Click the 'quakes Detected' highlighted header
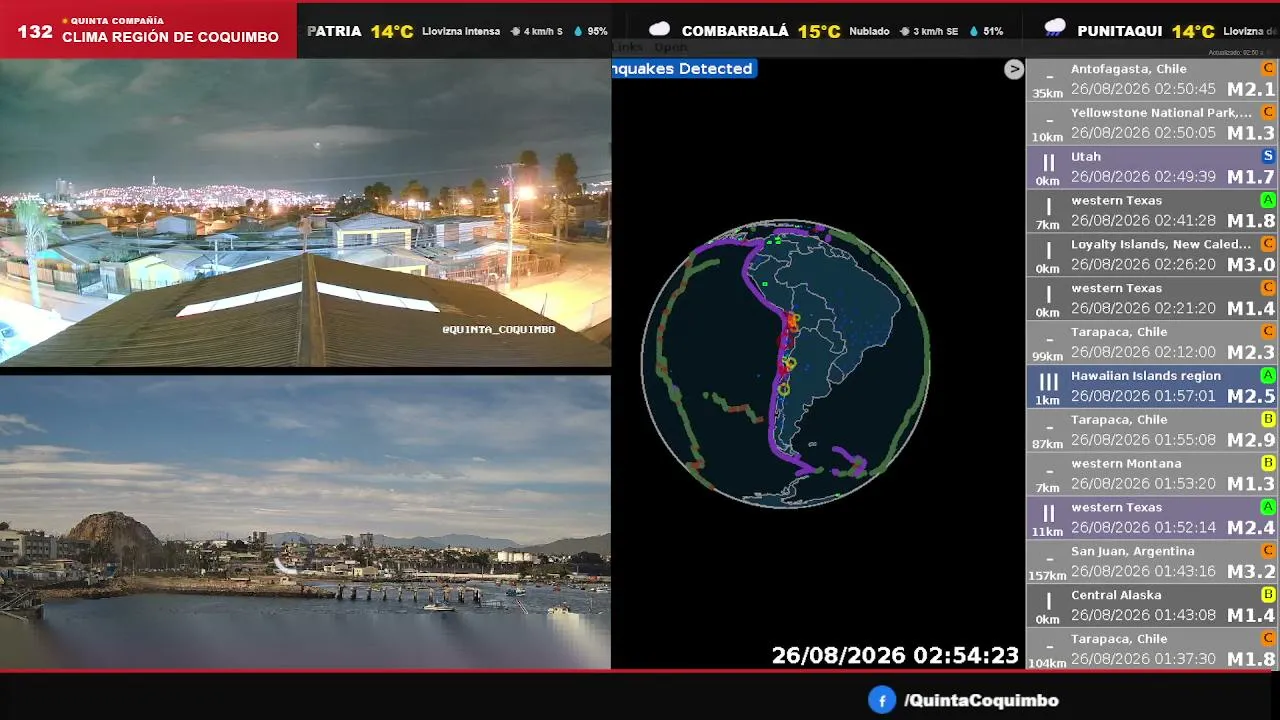The width and height of the screenshot is (1280, 720). 683,69
